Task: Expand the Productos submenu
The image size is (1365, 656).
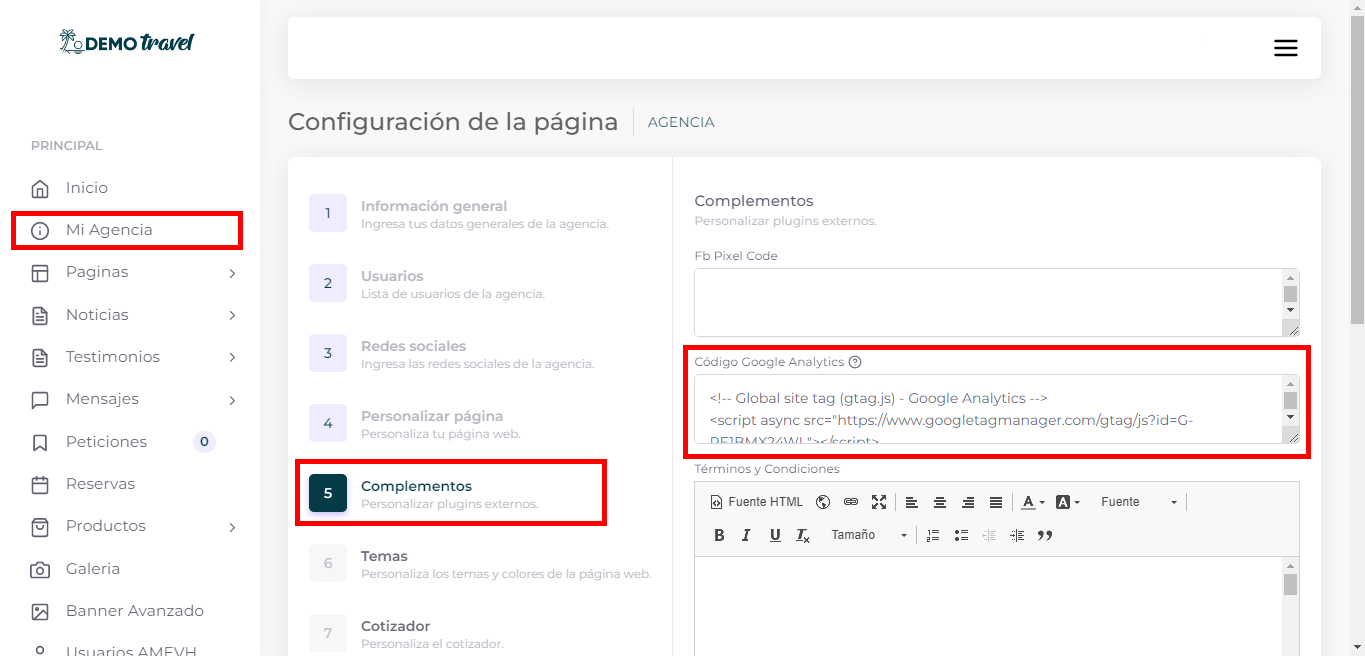Action: [x=232, y=527]
